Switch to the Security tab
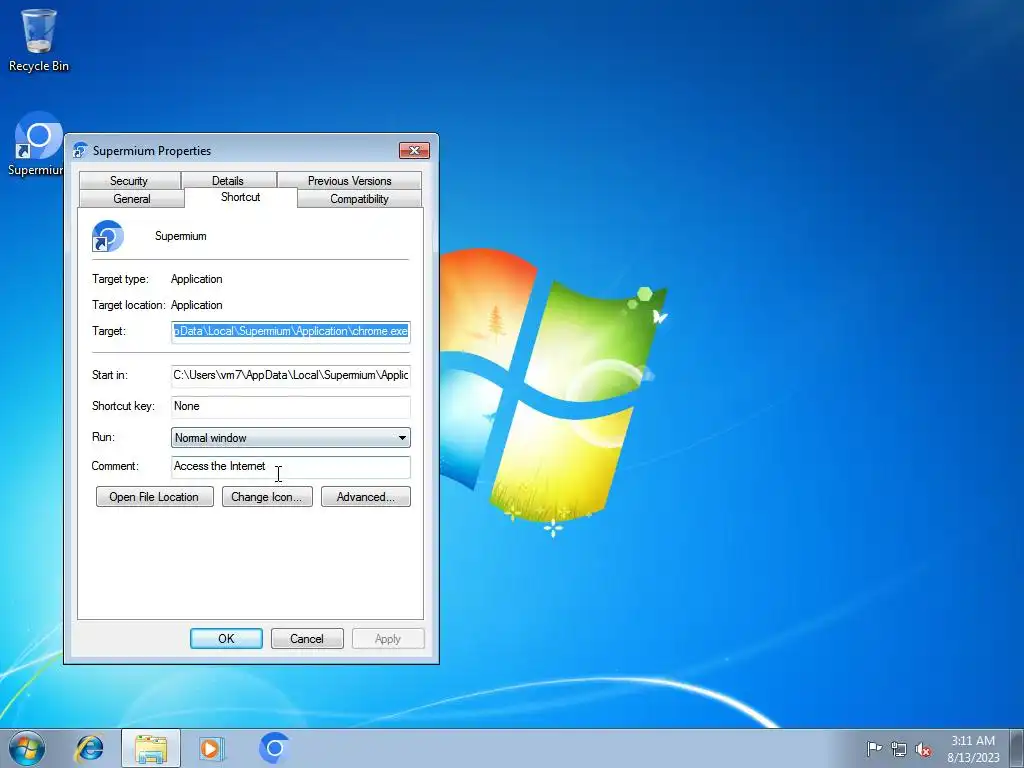 (x=129, y=180)
